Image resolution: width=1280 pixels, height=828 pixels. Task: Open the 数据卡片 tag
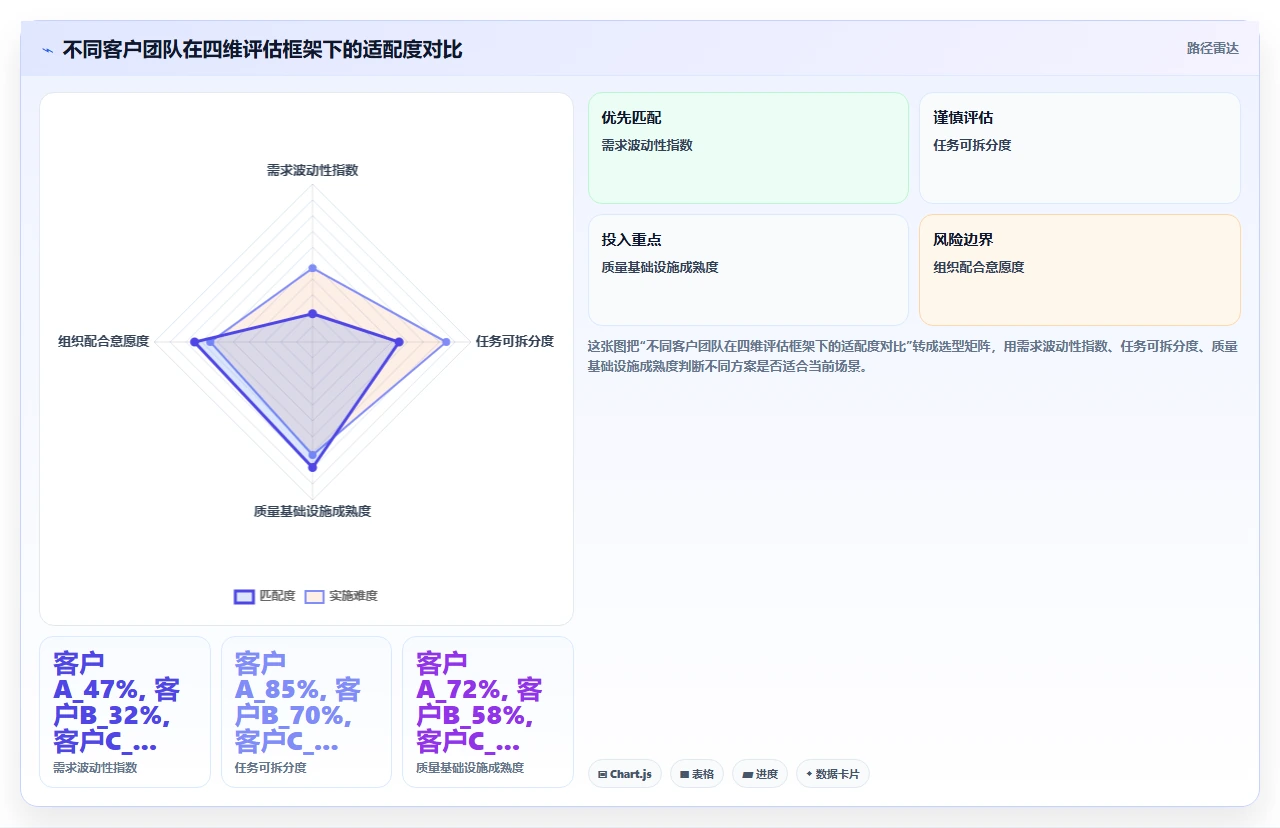click(833, 774)
